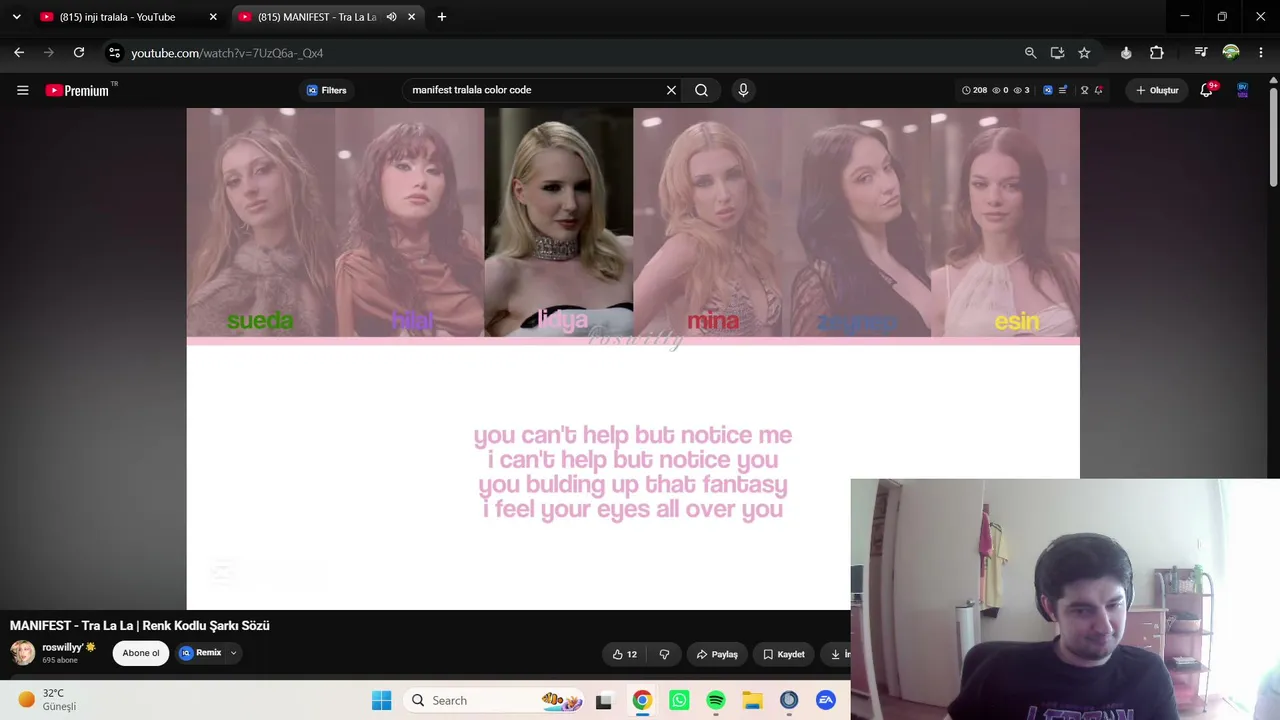Screen dimensions: 1280x720
Task: Like the video showing 12 likes
Action: tap(625, 654)
